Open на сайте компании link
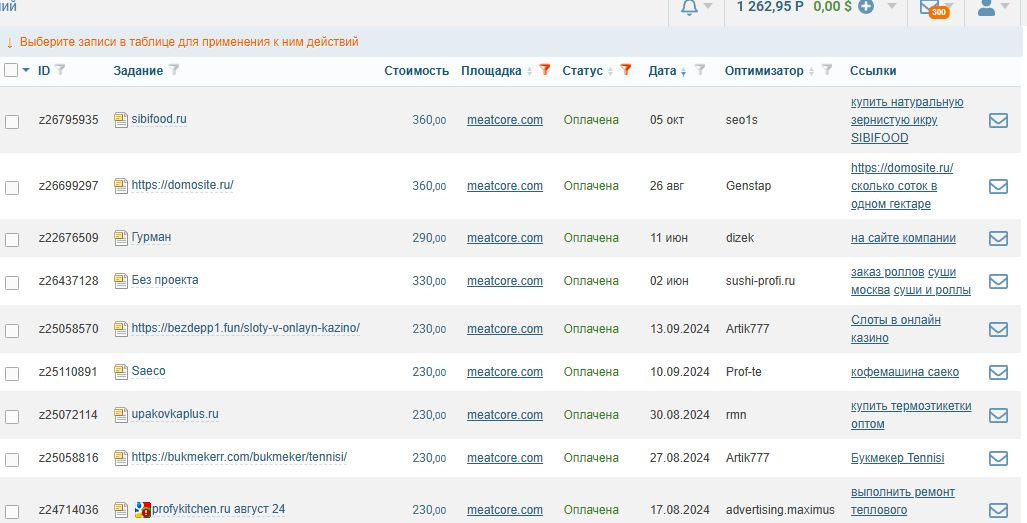This screenshot has width=1027, height=523. [x=903, y=238]
